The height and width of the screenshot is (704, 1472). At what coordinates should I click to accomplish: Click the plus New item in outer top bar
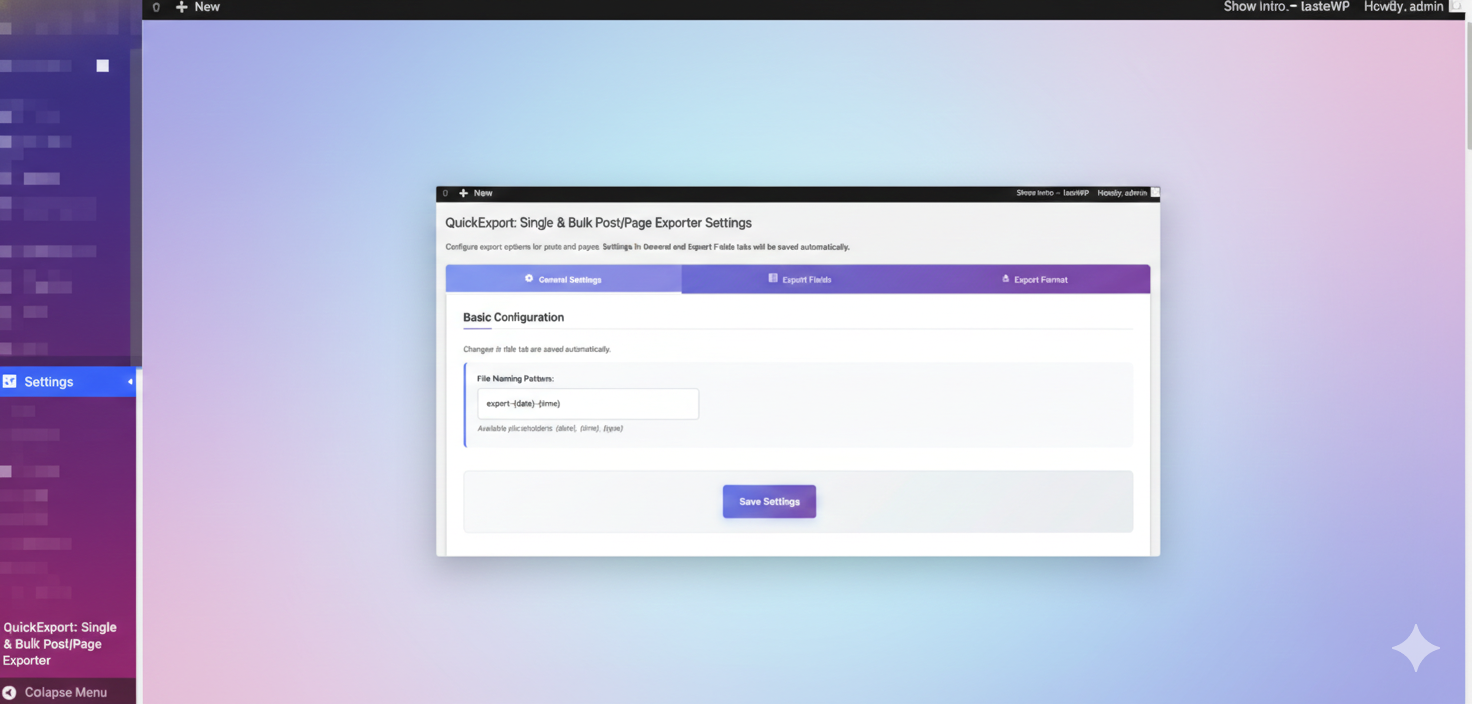coord(198,7)
